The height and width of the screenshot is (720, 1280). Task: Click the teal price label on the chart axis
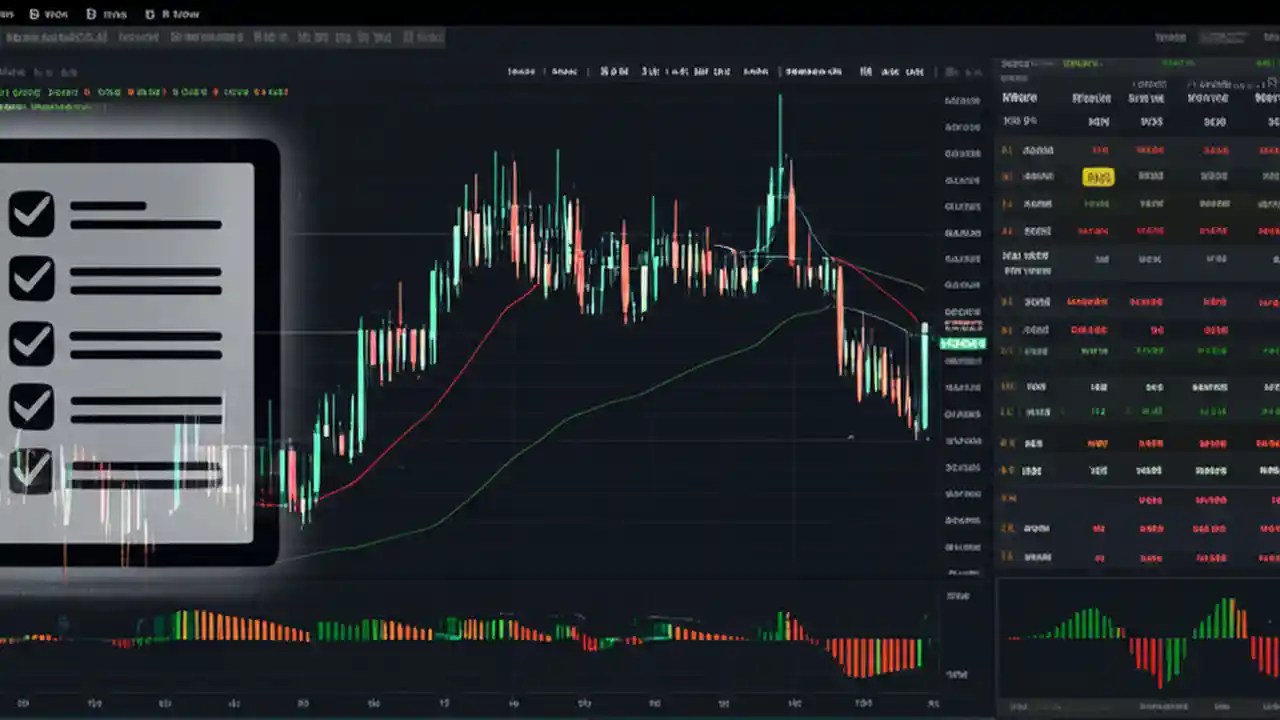(962, 343)
